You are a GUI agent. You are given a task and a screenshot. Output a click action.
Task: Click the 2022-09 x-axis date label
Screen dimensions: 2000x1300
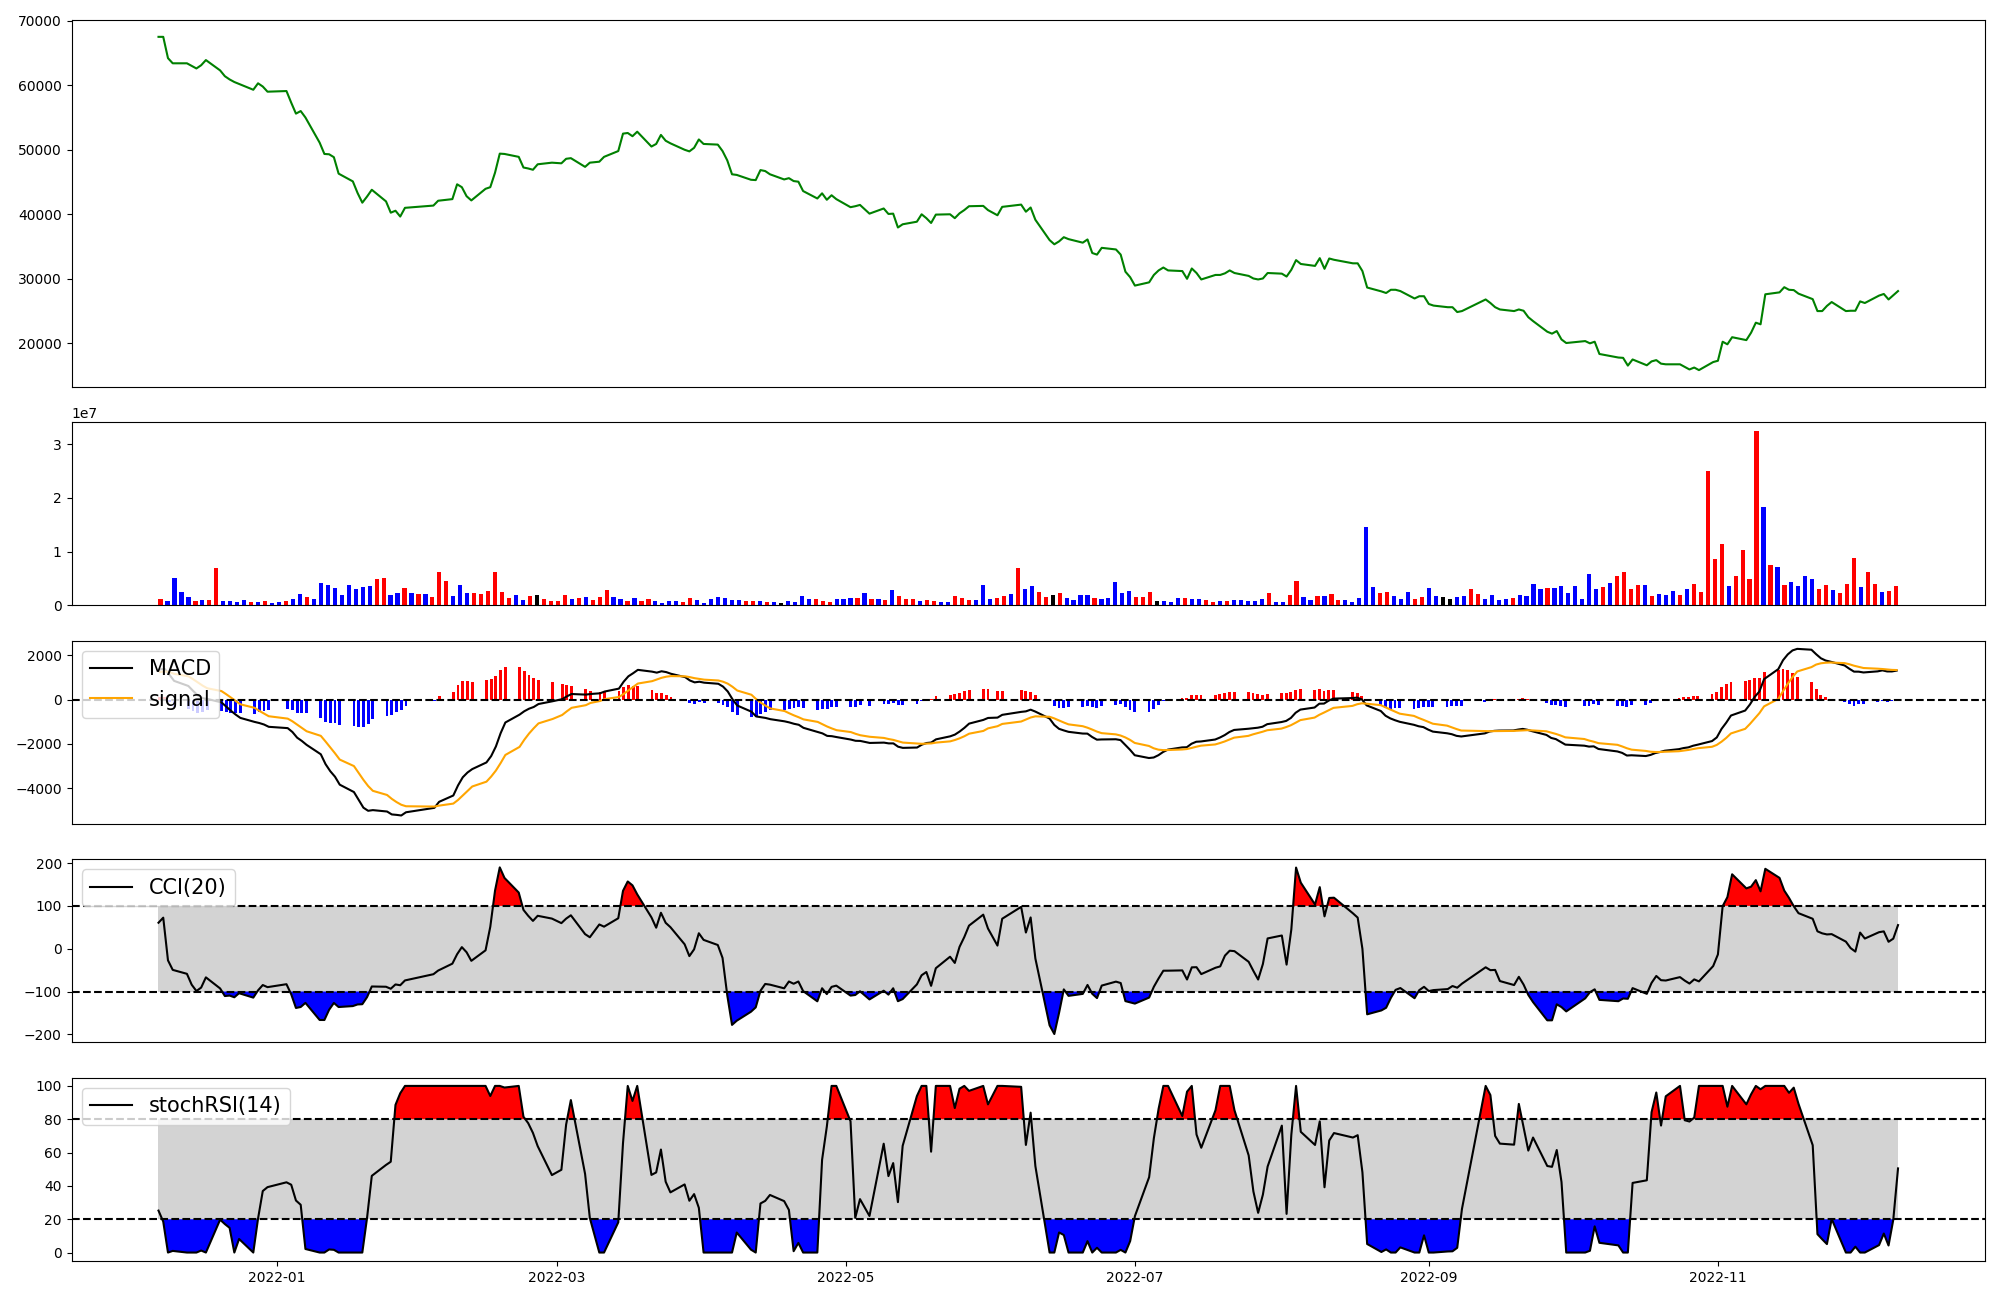pos(1428,1277)
